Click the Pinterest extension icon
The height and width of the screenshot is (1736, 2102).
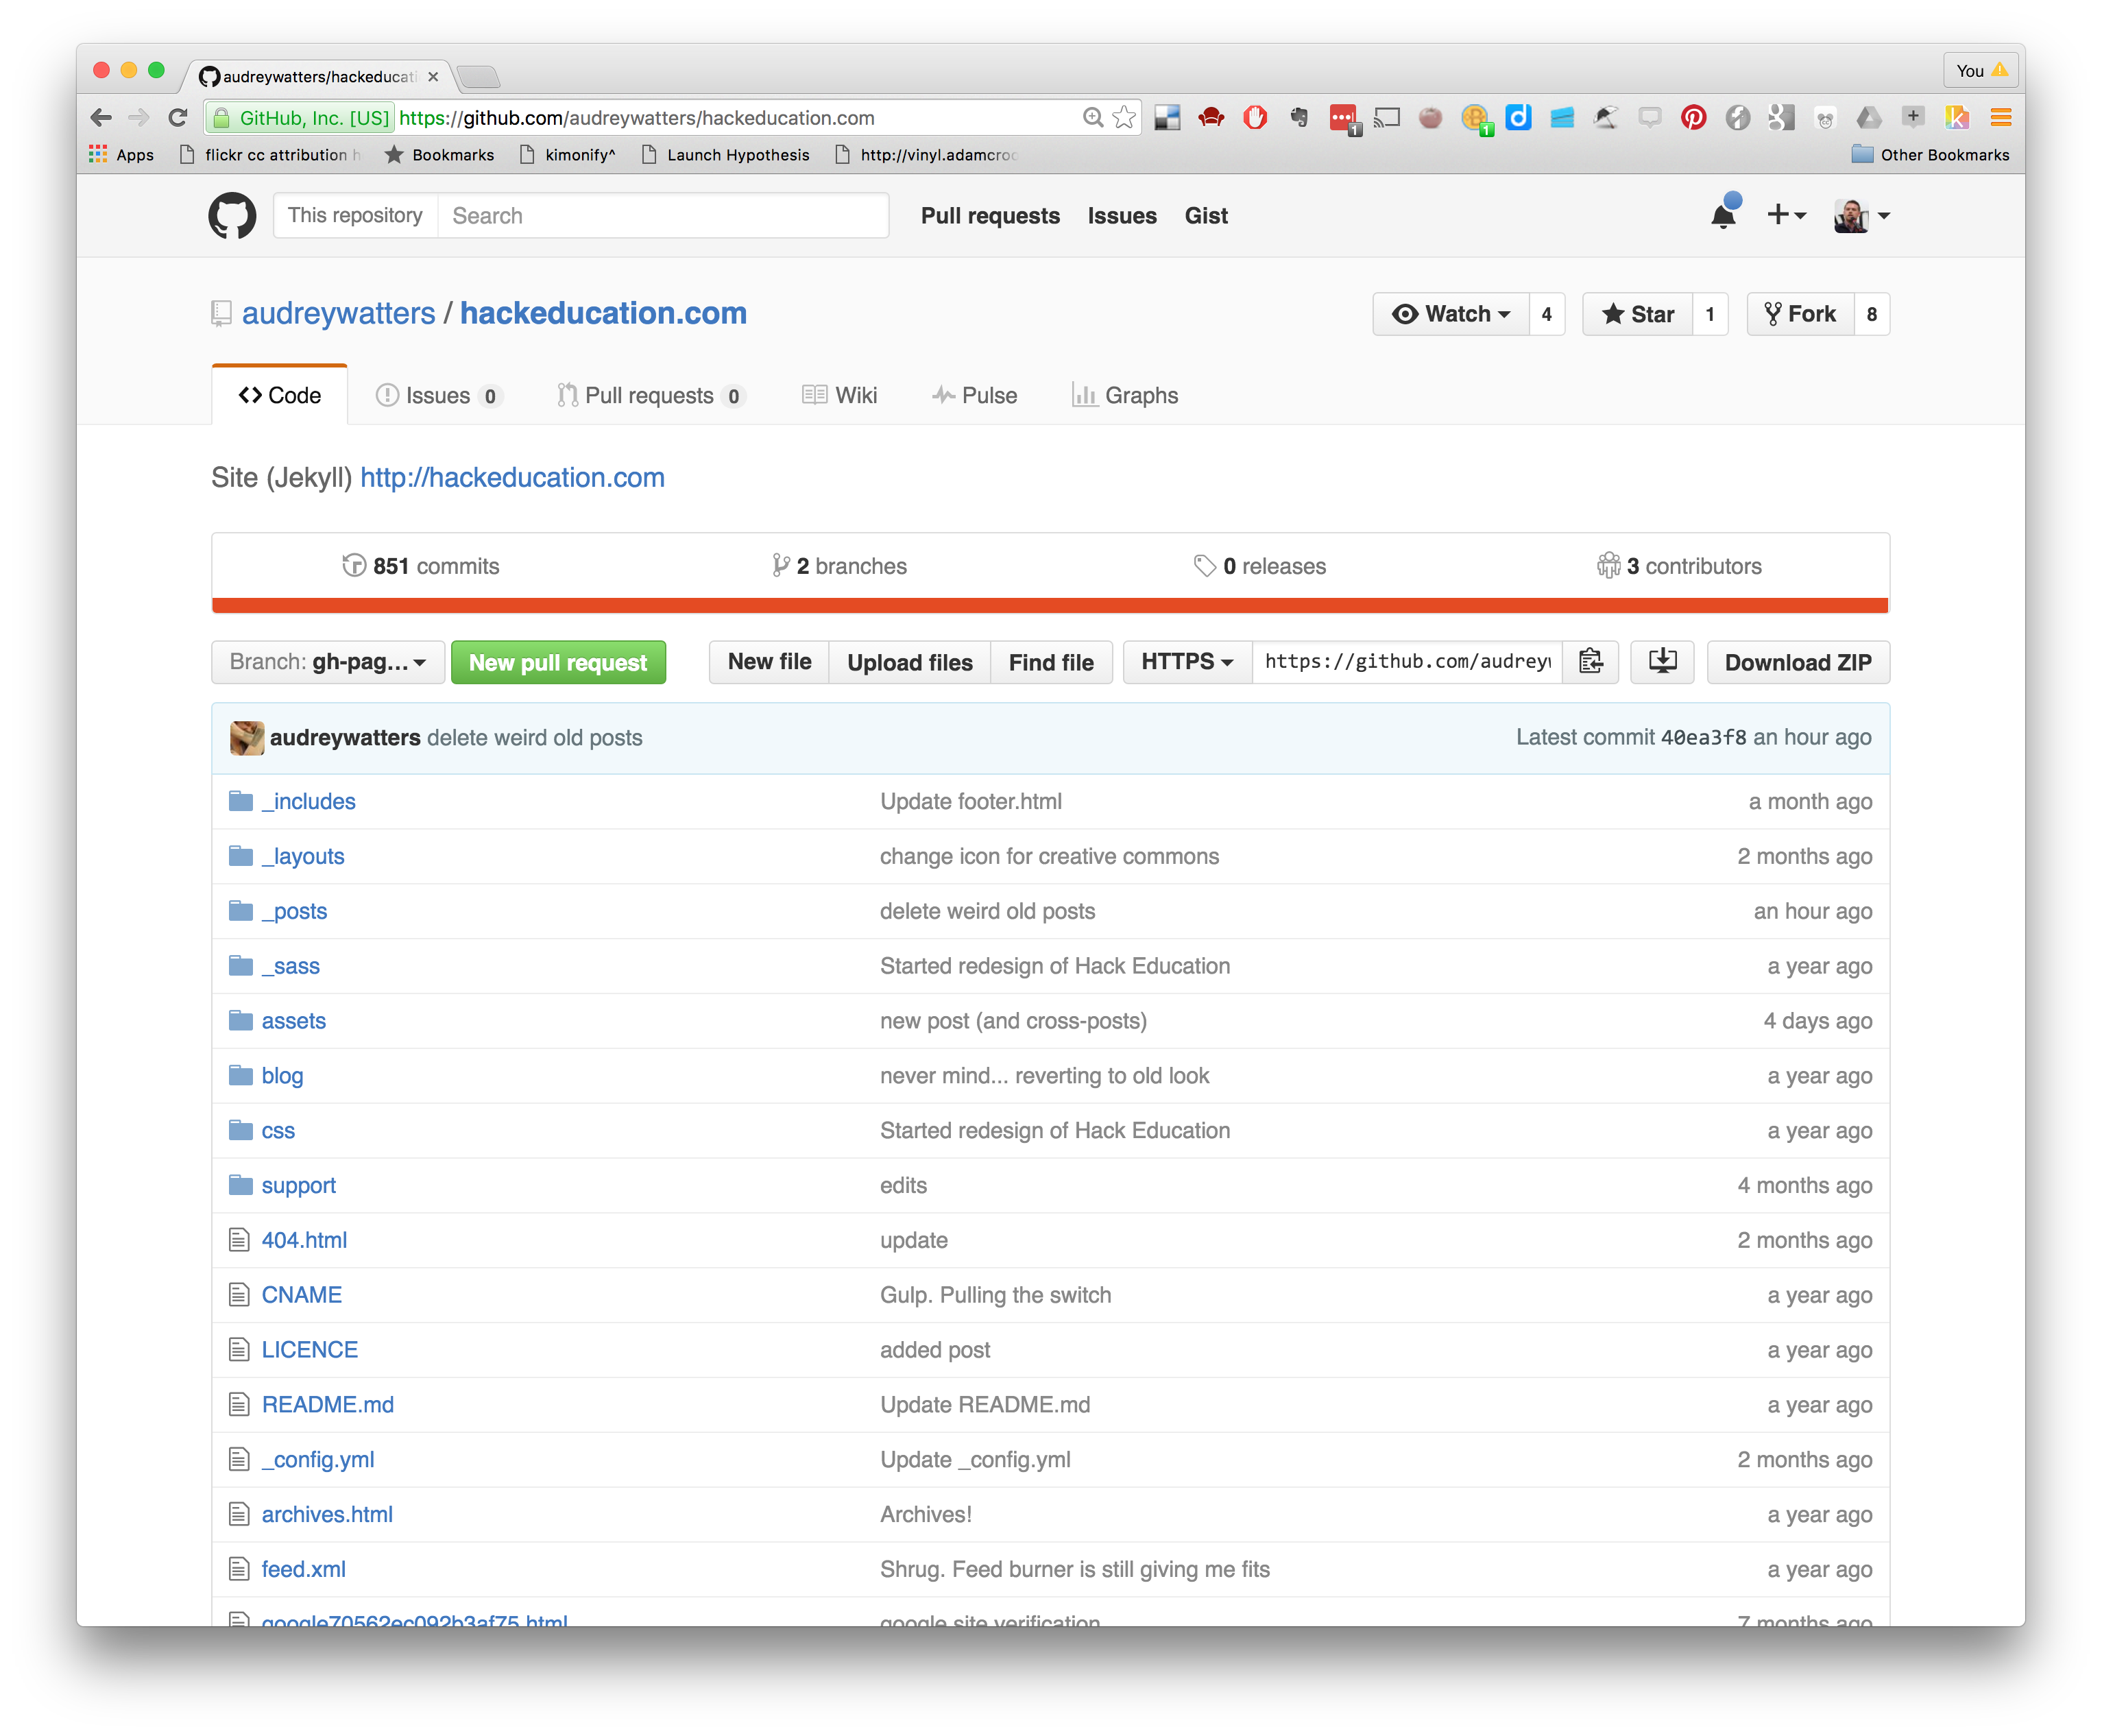1693,118
